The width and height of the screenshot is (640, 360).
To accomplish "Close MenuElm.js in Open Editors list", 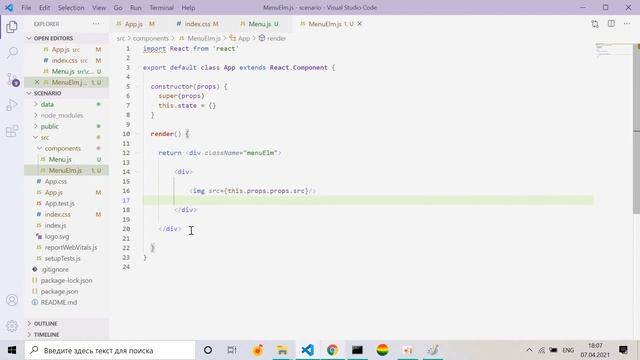I will point(37,82).
